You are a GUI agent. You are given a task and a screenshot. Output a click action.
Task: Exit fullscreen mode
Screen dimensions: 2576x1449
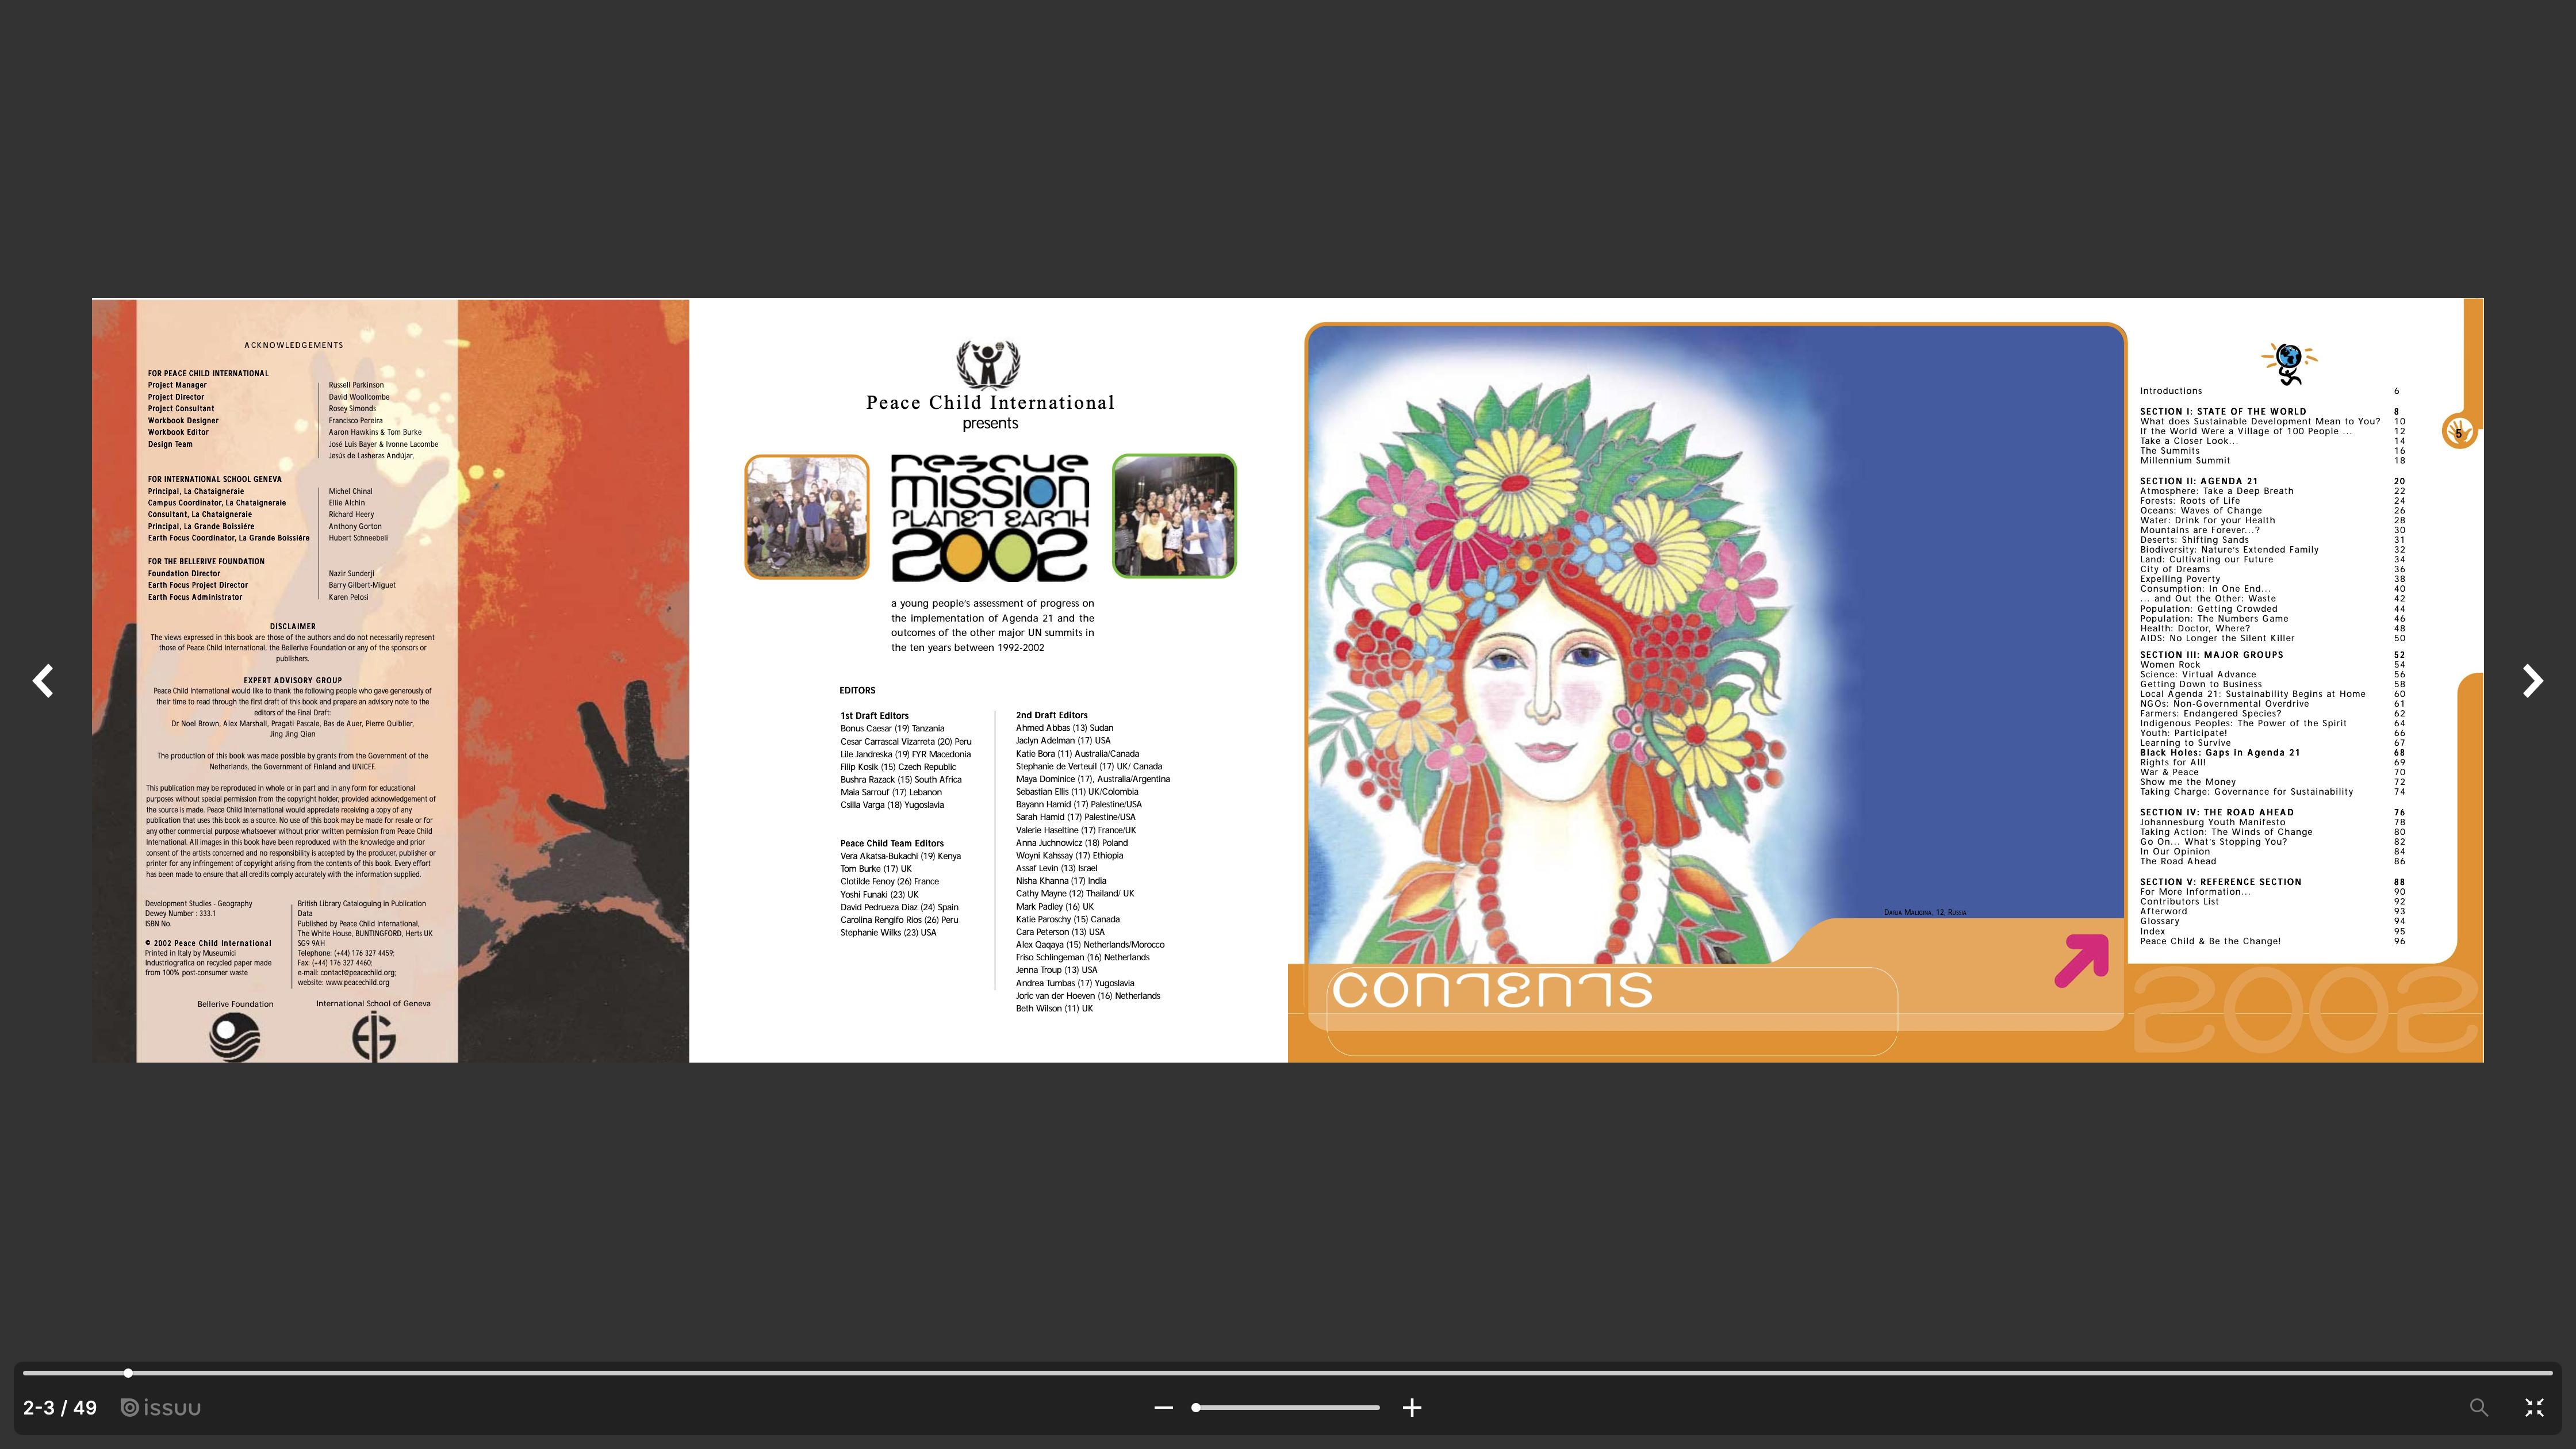(x=2534, y=1407)
